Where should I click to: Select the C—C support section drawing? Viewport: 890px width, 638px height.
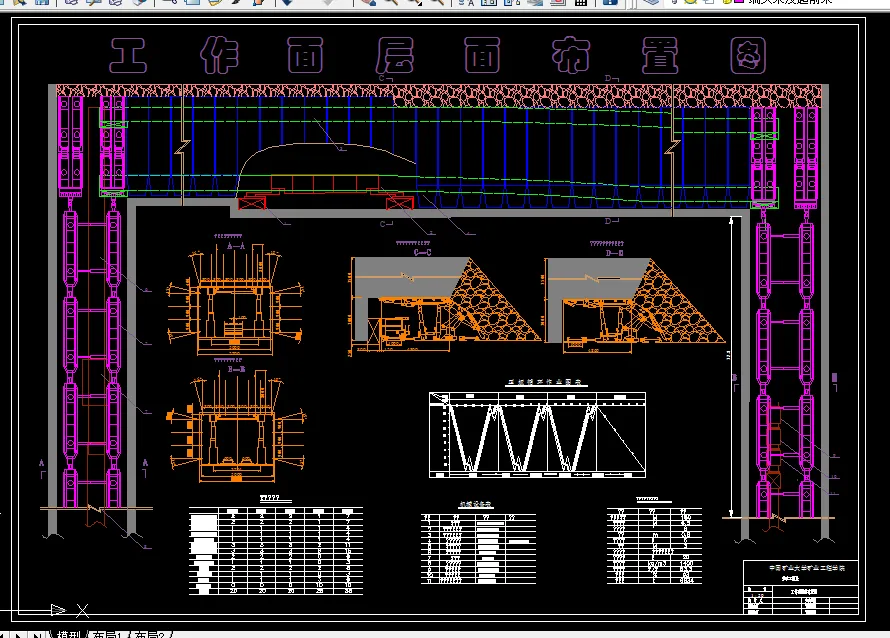tap(444, 305)
